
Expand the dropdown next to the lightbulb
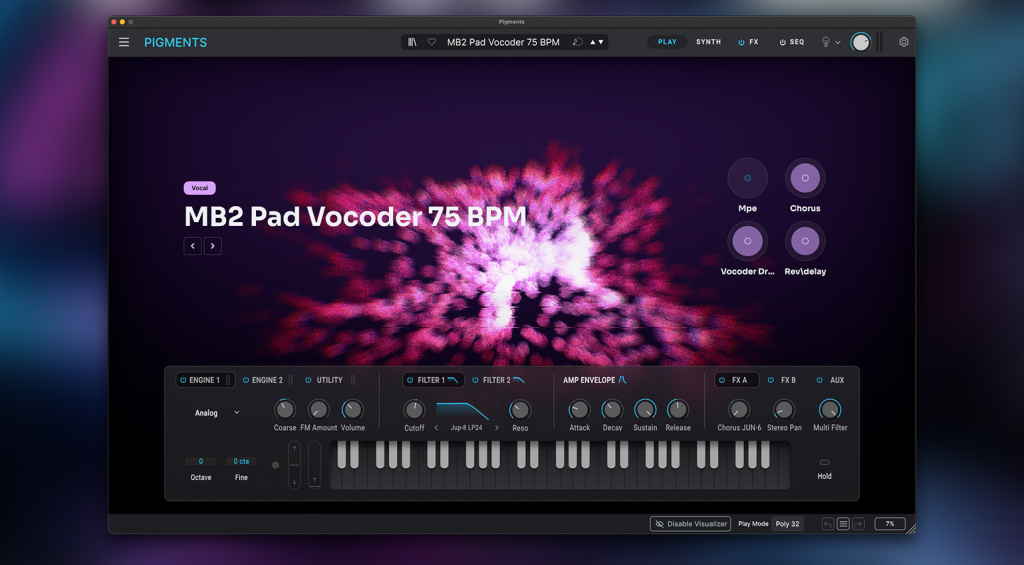click(x=838, y=42)
